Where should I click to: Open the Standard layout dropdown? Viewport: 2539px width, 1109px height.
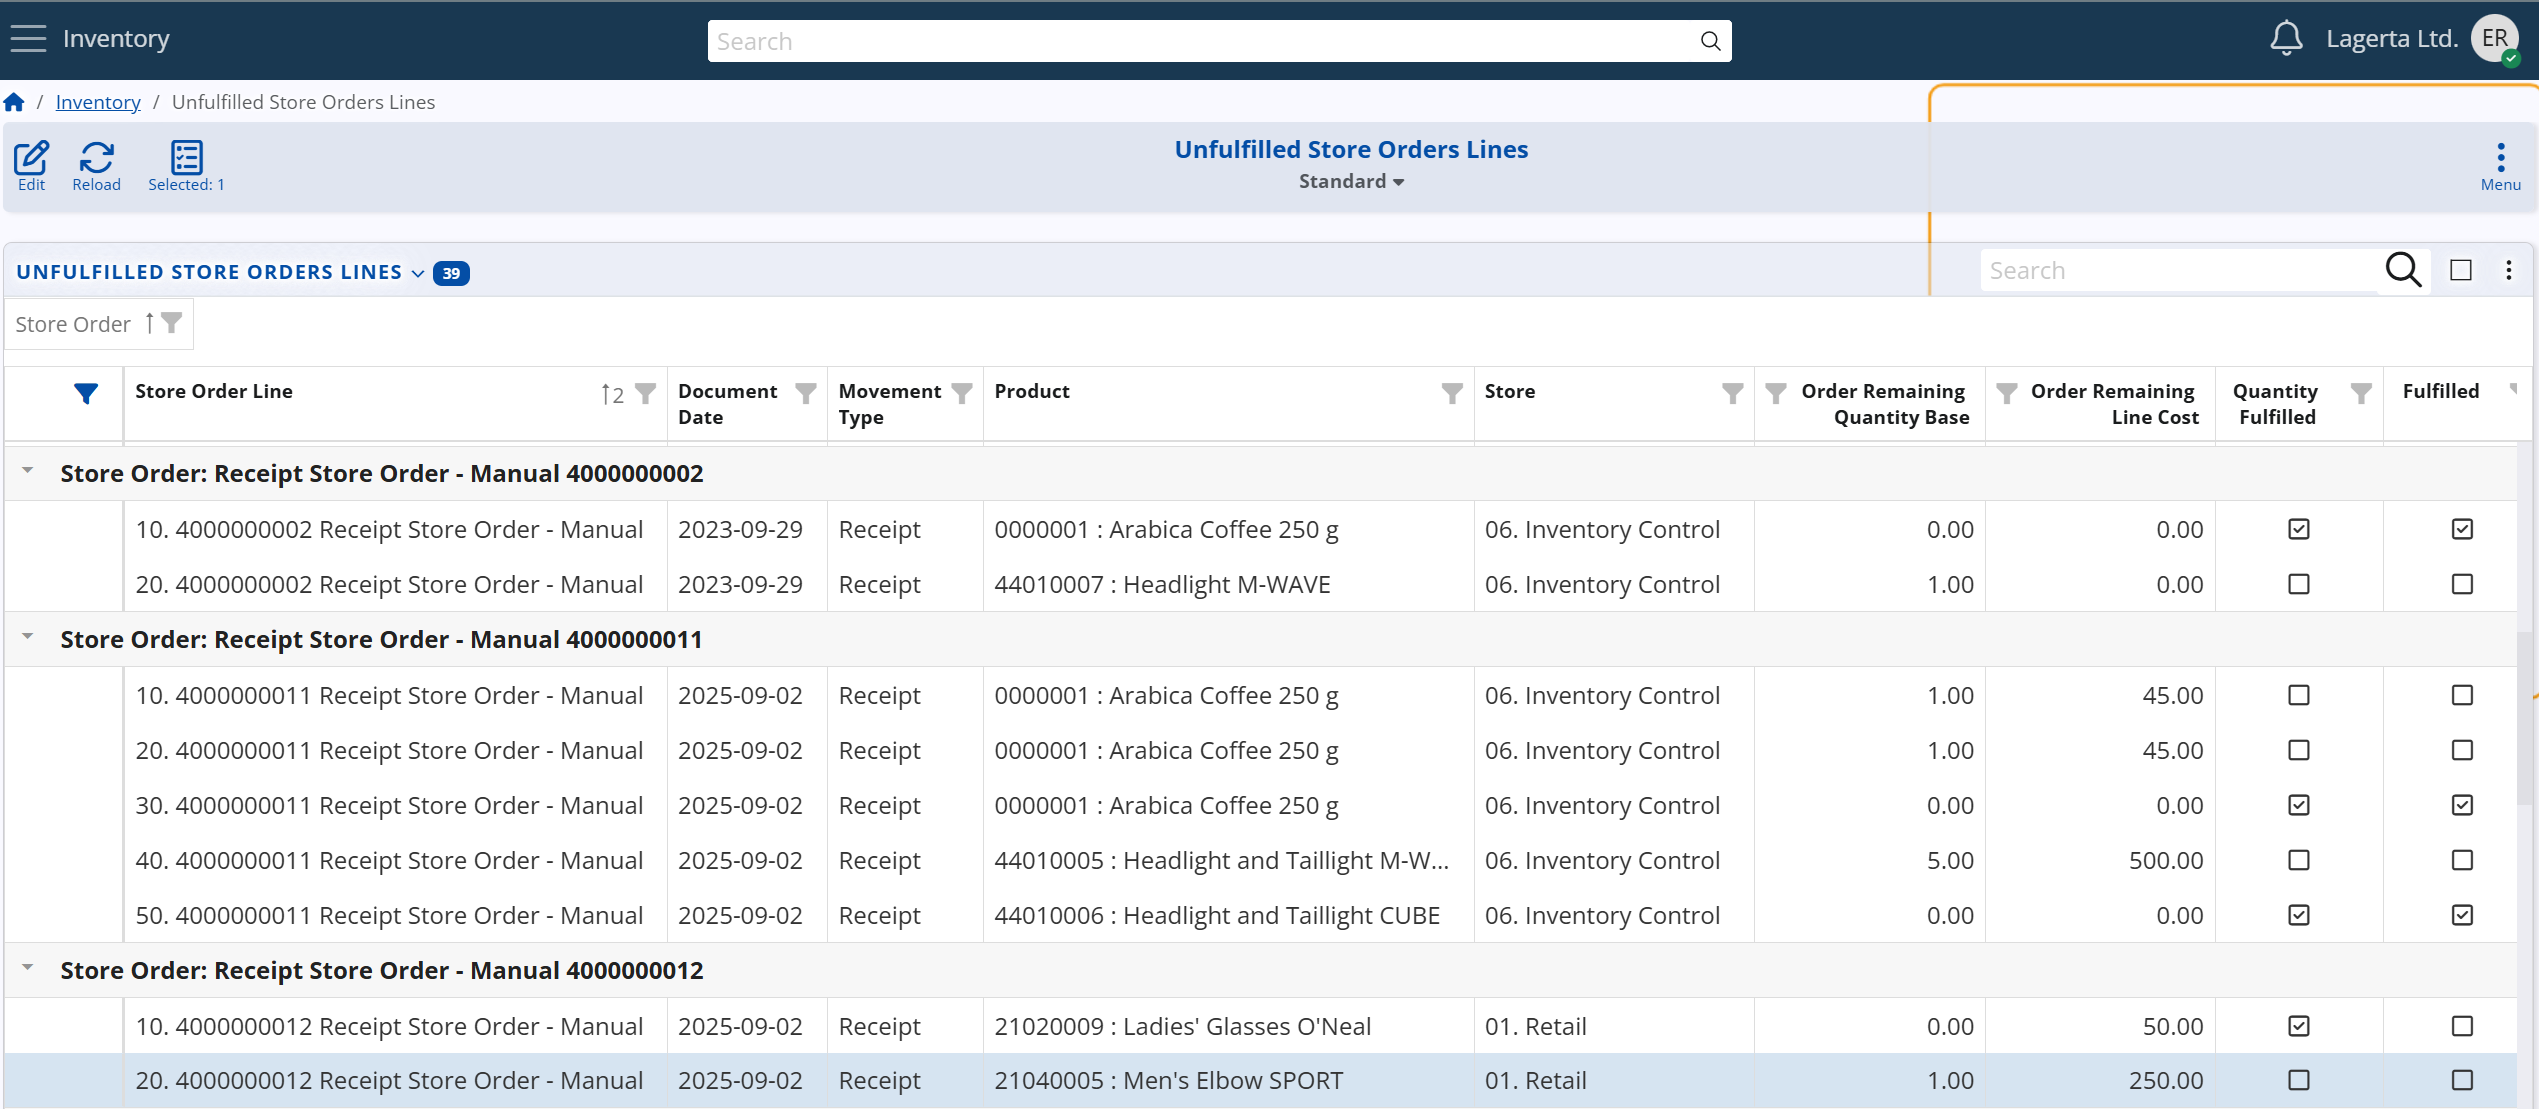click(x=1351, y=181)
